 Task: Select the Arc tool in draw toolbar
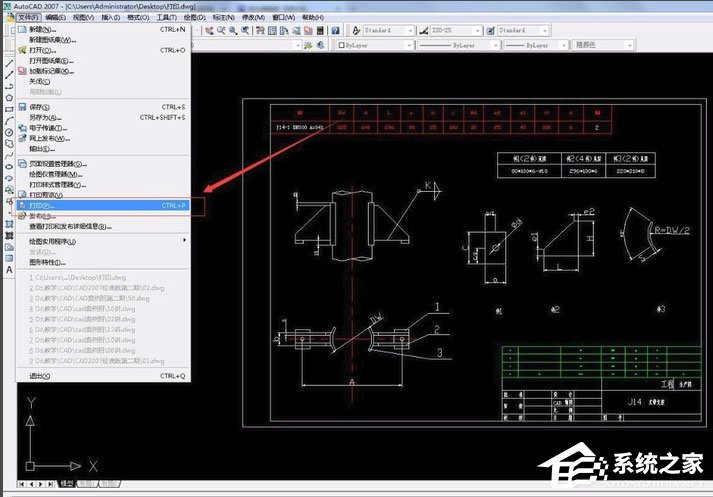click(9, 121)
